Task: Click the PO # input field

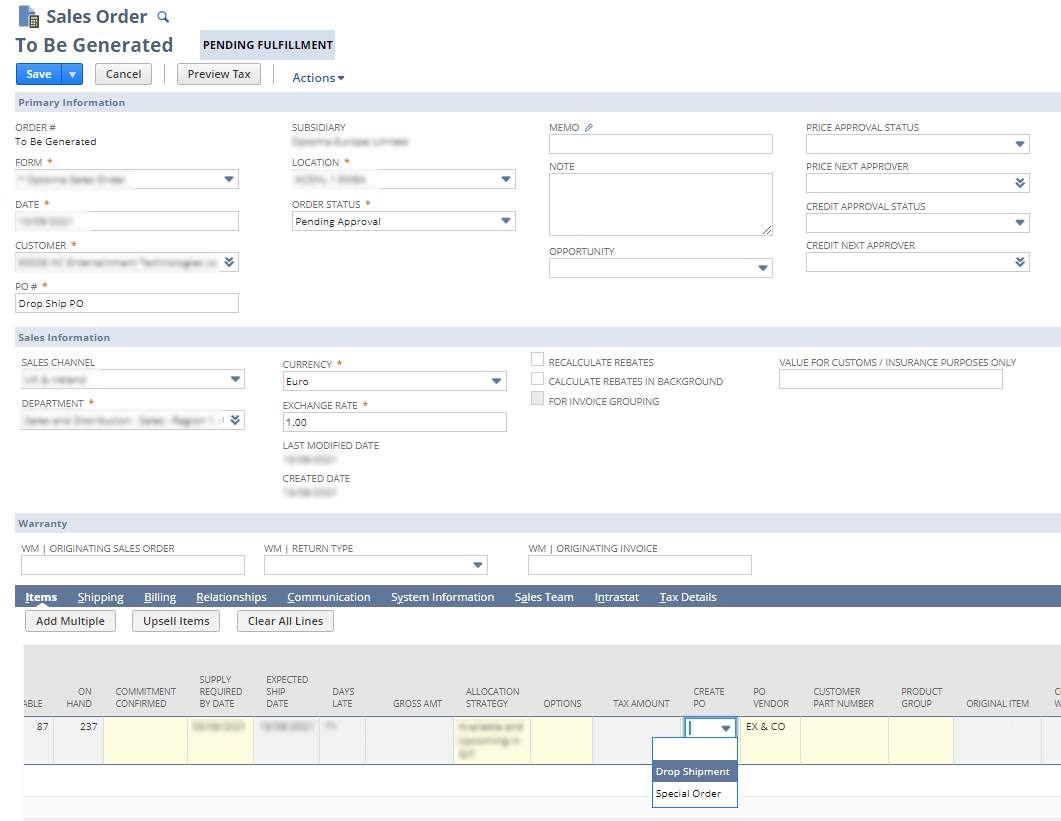Action: pos(127,303)
